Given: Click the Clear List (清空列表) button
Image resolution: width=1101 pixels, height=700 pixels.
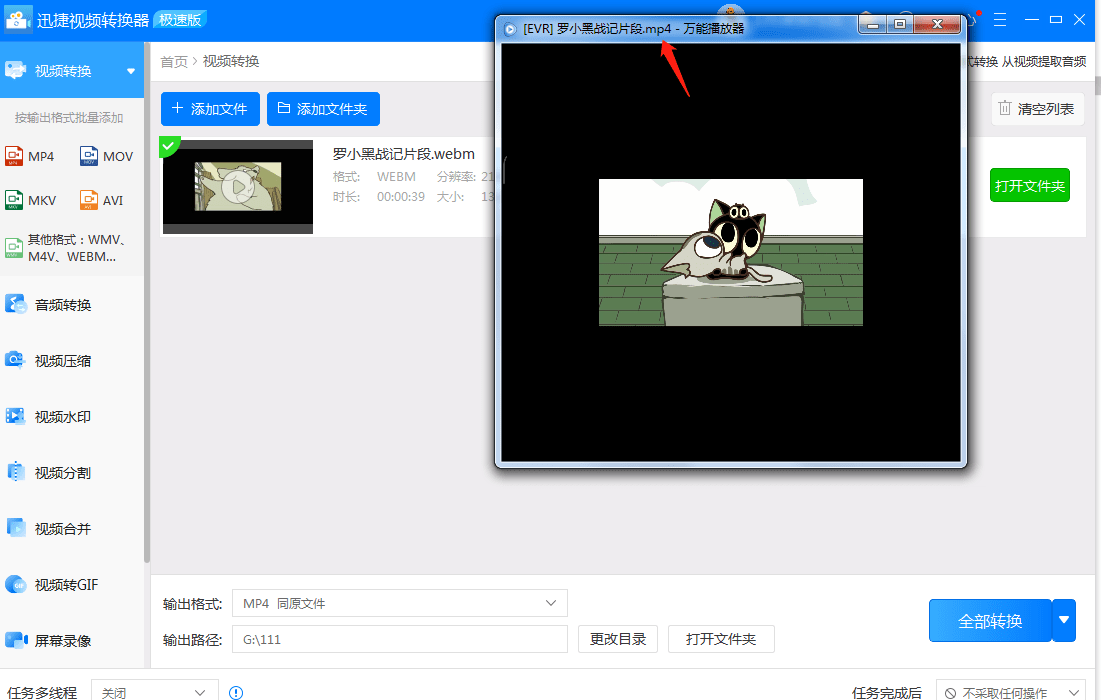Looking at the screenshot, I should click(1036, 109).
